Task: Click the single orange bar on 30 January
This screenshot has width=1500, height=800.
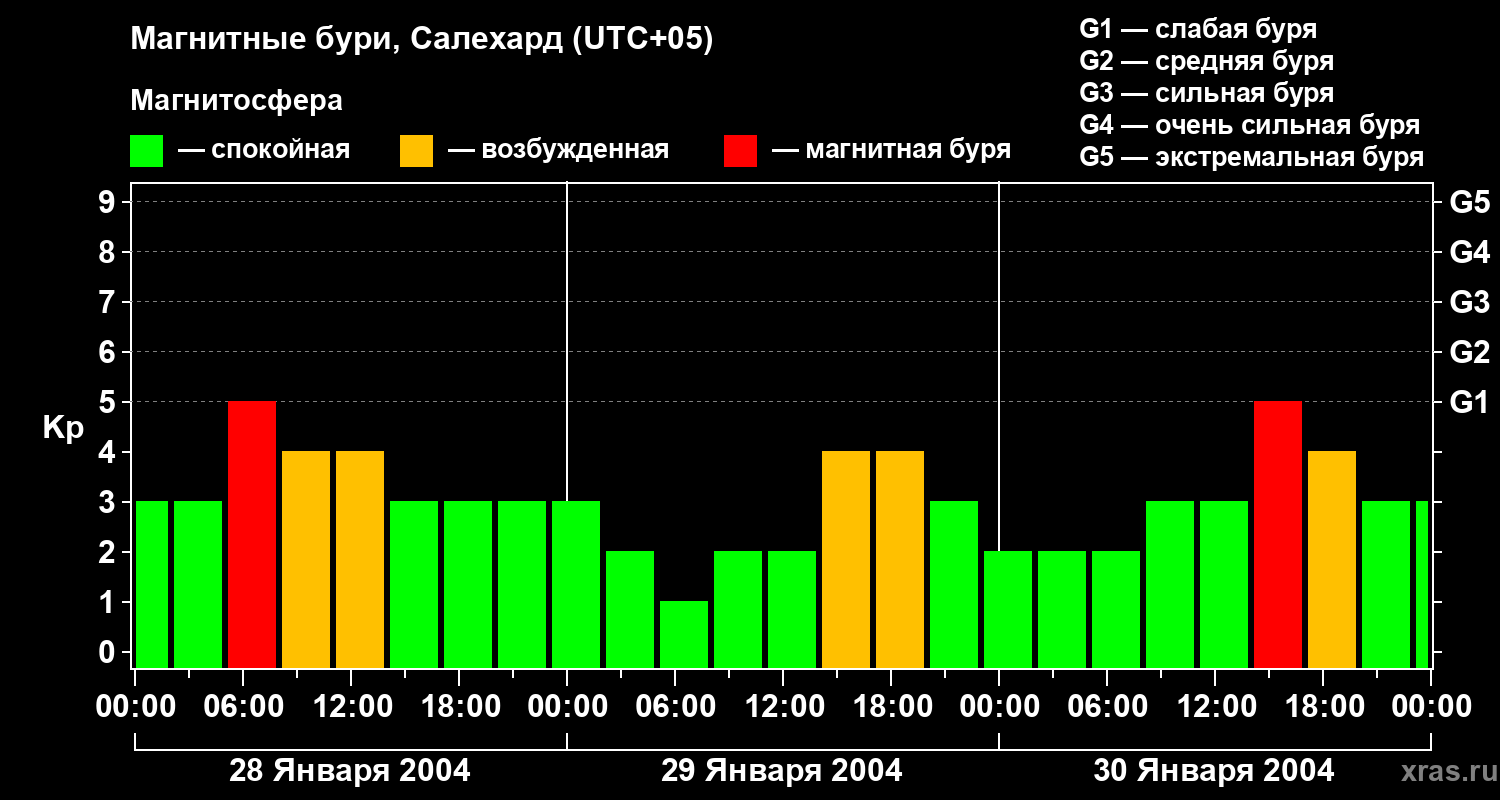Action: [1332, 559]
